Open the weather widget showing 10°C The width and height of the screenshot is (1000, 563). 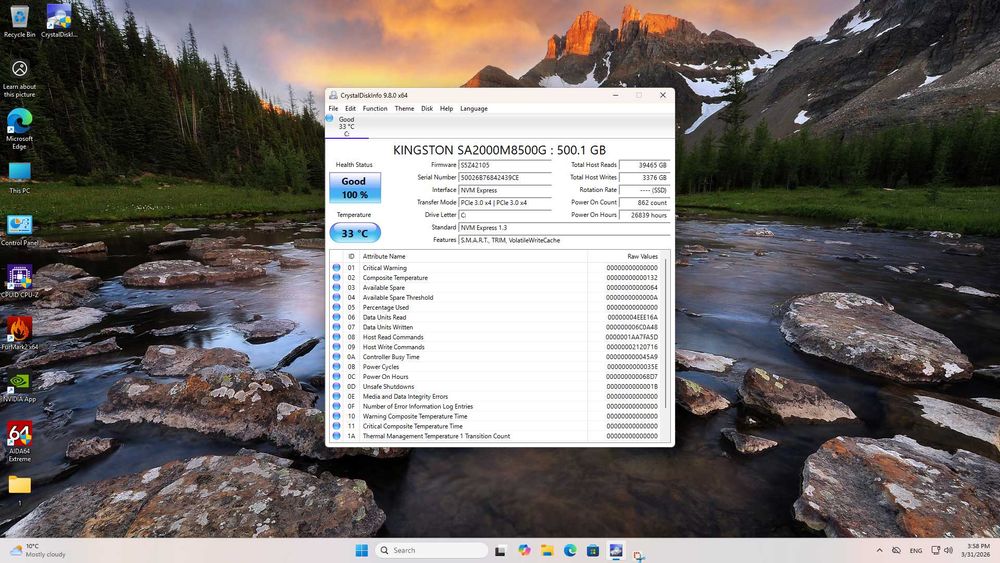tap(38, 550)
